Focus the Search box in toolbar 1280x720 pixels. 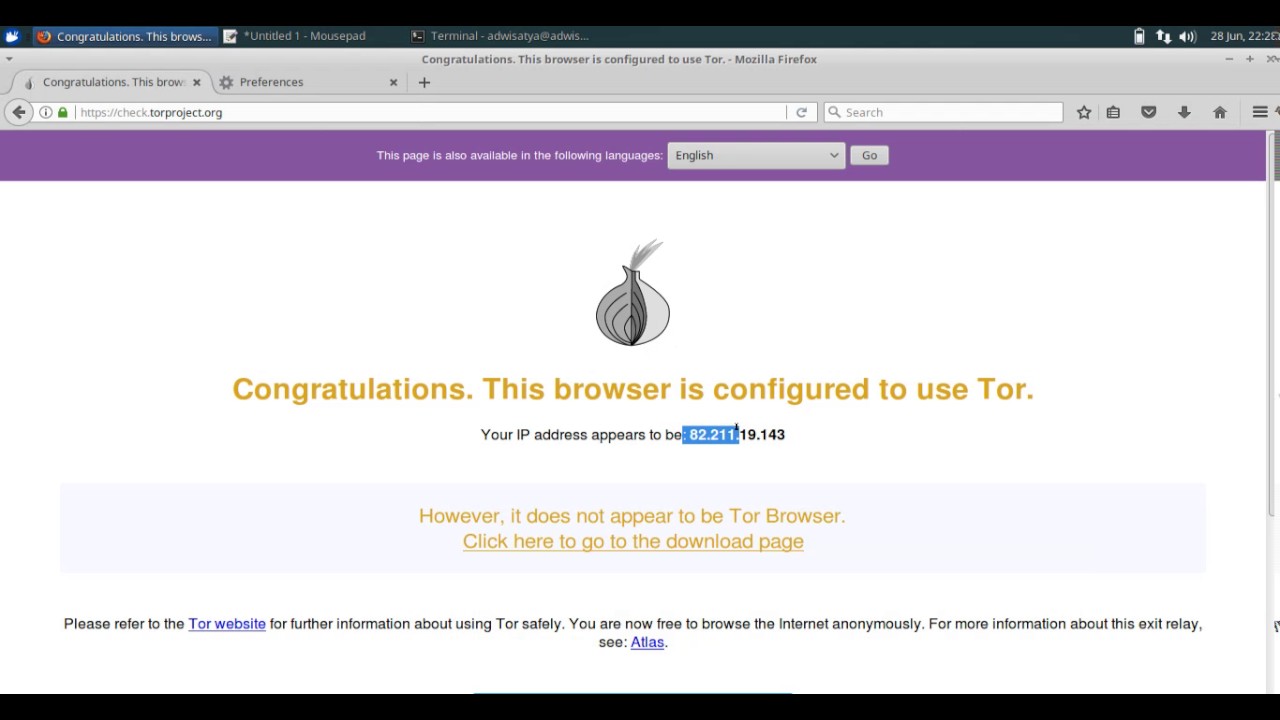(943, 112)
